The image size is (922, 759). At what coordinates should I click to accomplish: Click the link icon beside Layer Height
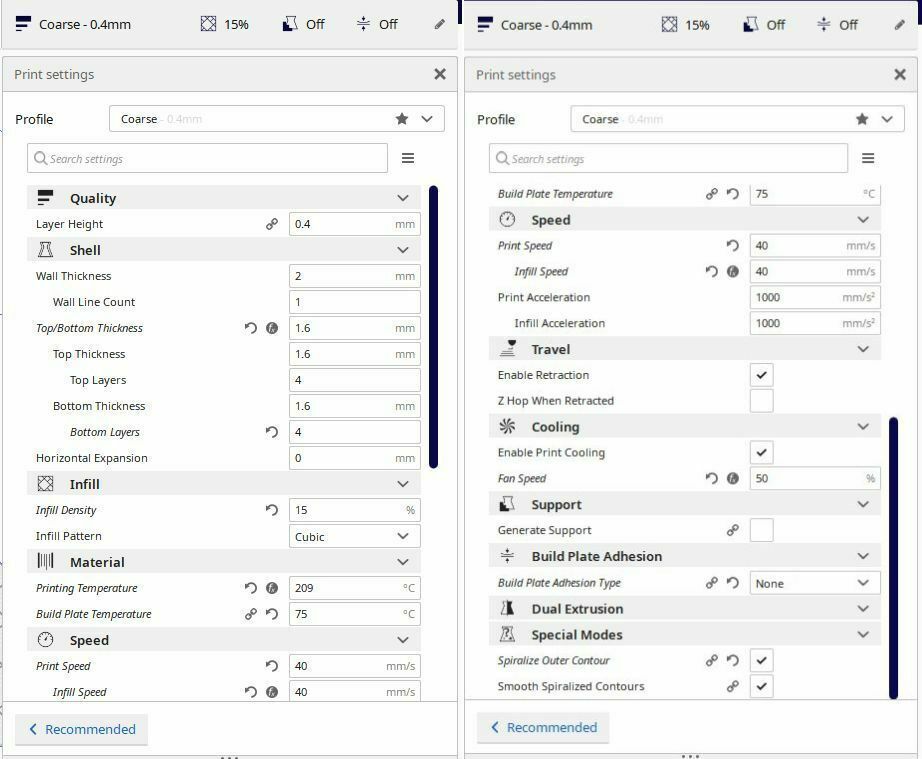271,224
